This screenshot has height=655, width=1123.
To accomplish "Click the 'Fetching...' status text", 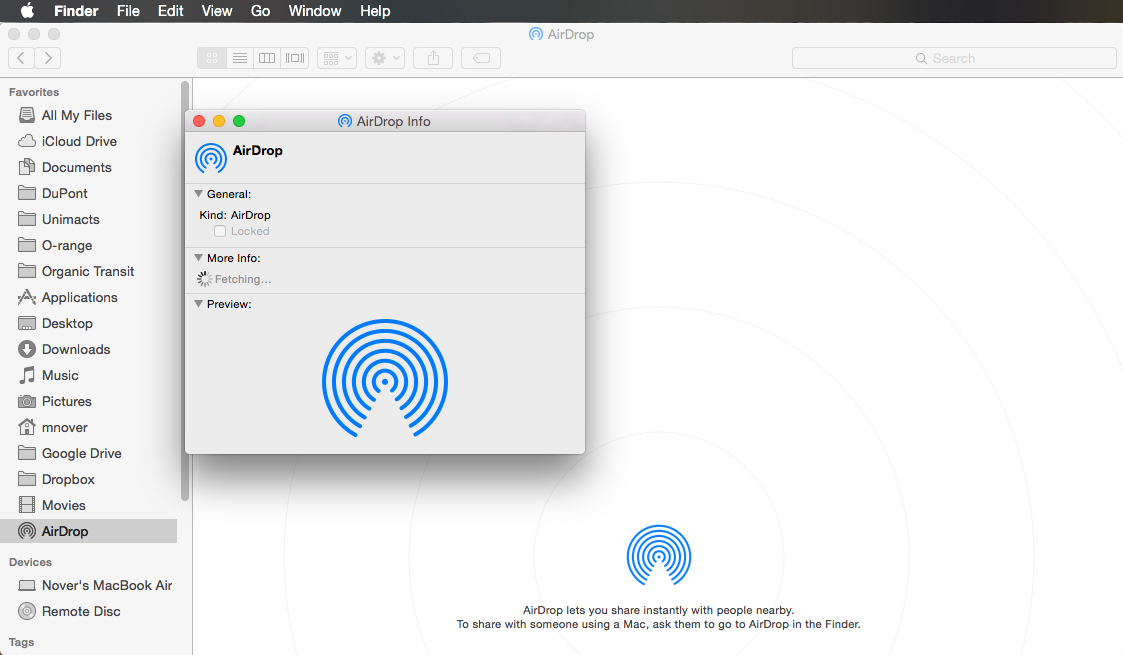I will [243, 279].
